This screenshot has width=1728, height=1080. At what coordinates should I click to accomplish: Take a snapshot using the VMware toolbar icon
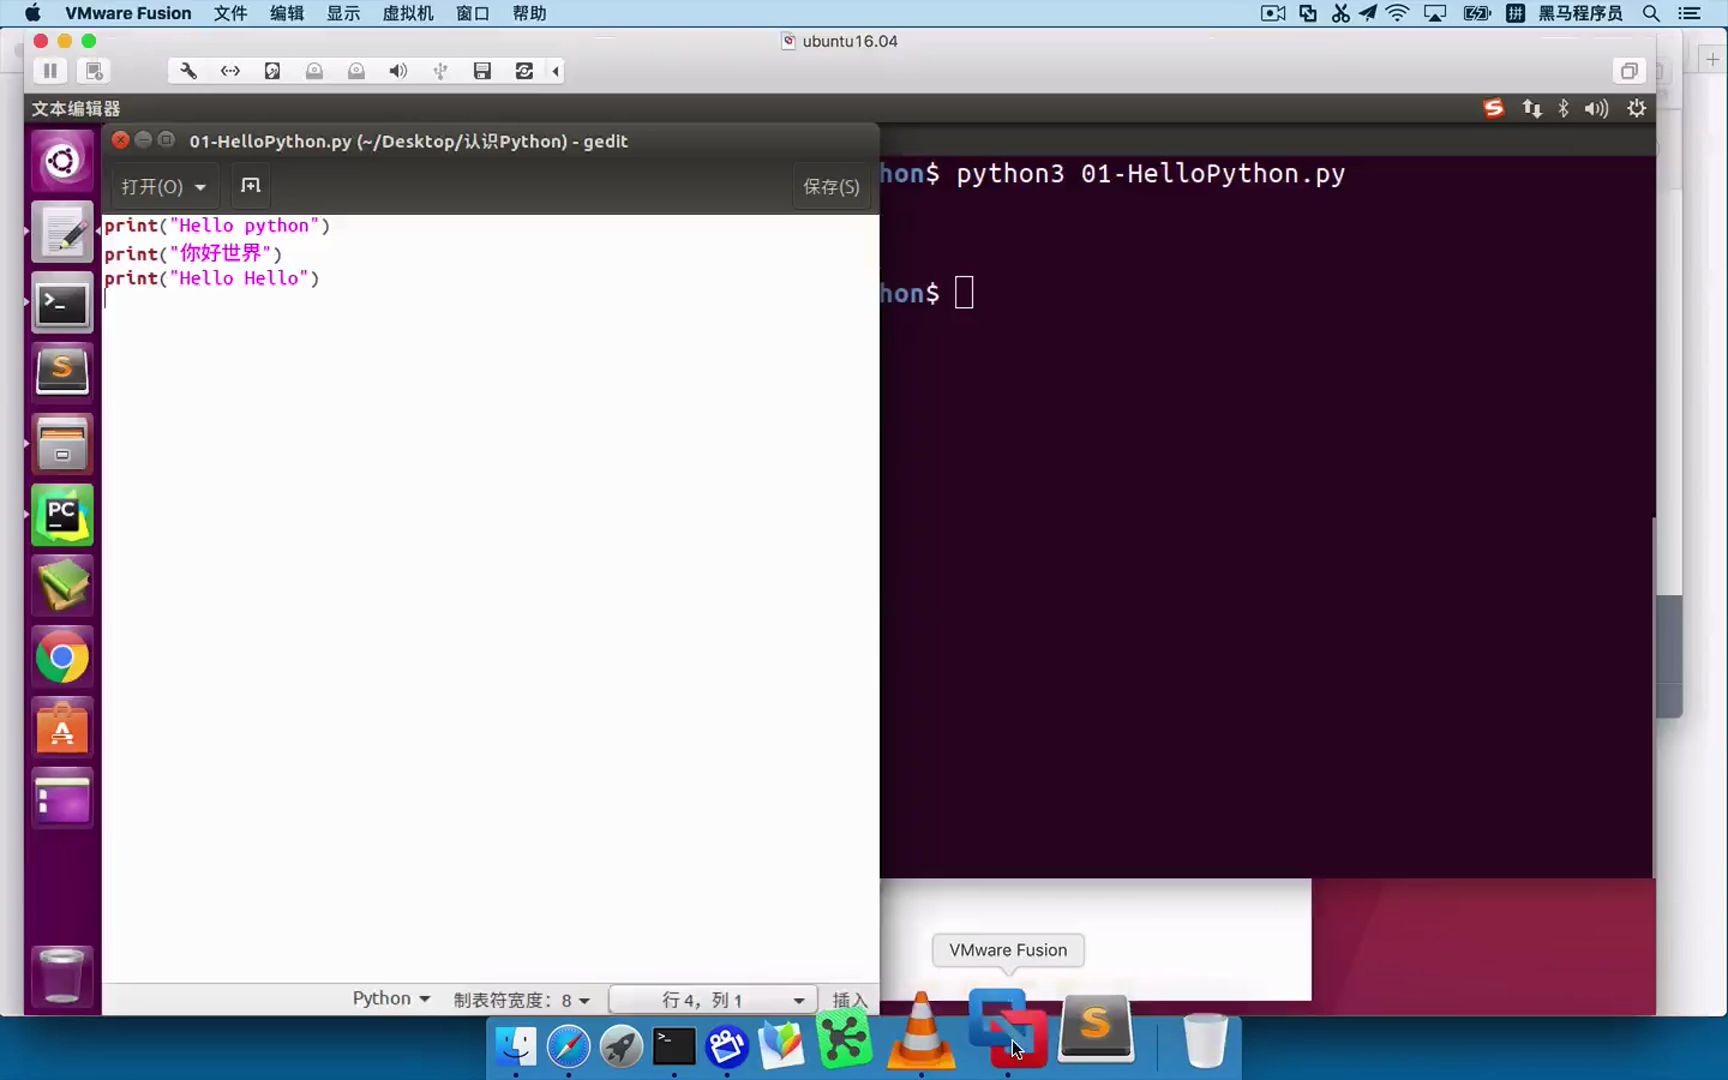94,70
